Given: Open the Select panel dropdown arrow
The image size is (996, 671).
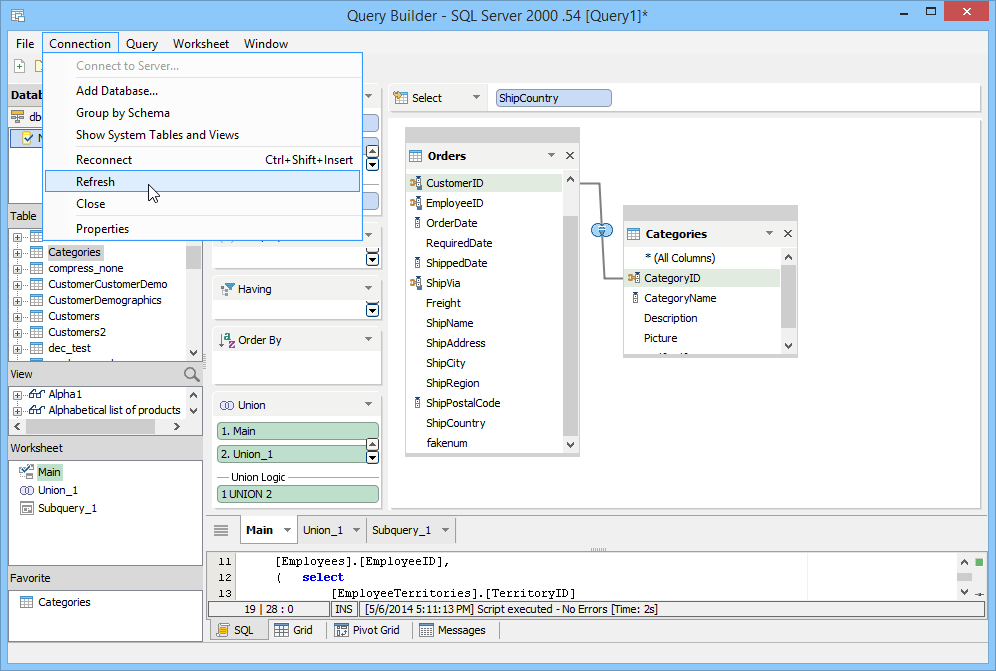Looking at the screenshot, I should [x=476, y=98].
